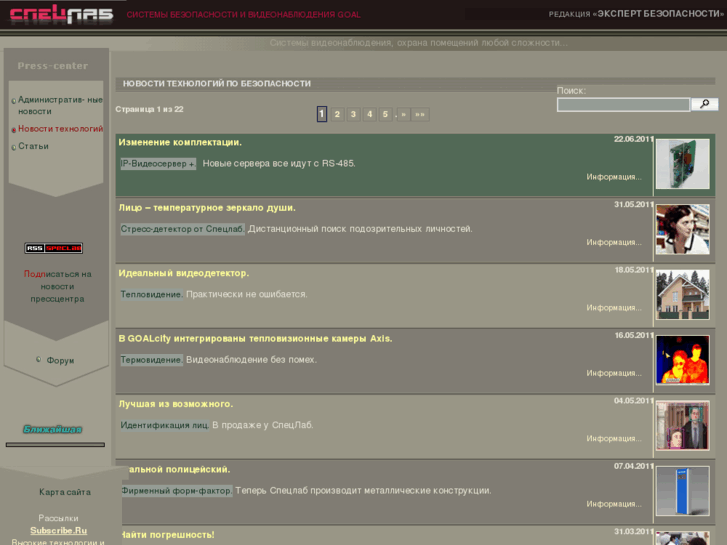The height and width of the screenshot is (545, 727).
Task: Click the Стресс-детектор от Спецлаб tag
Action: click(182, 229)
